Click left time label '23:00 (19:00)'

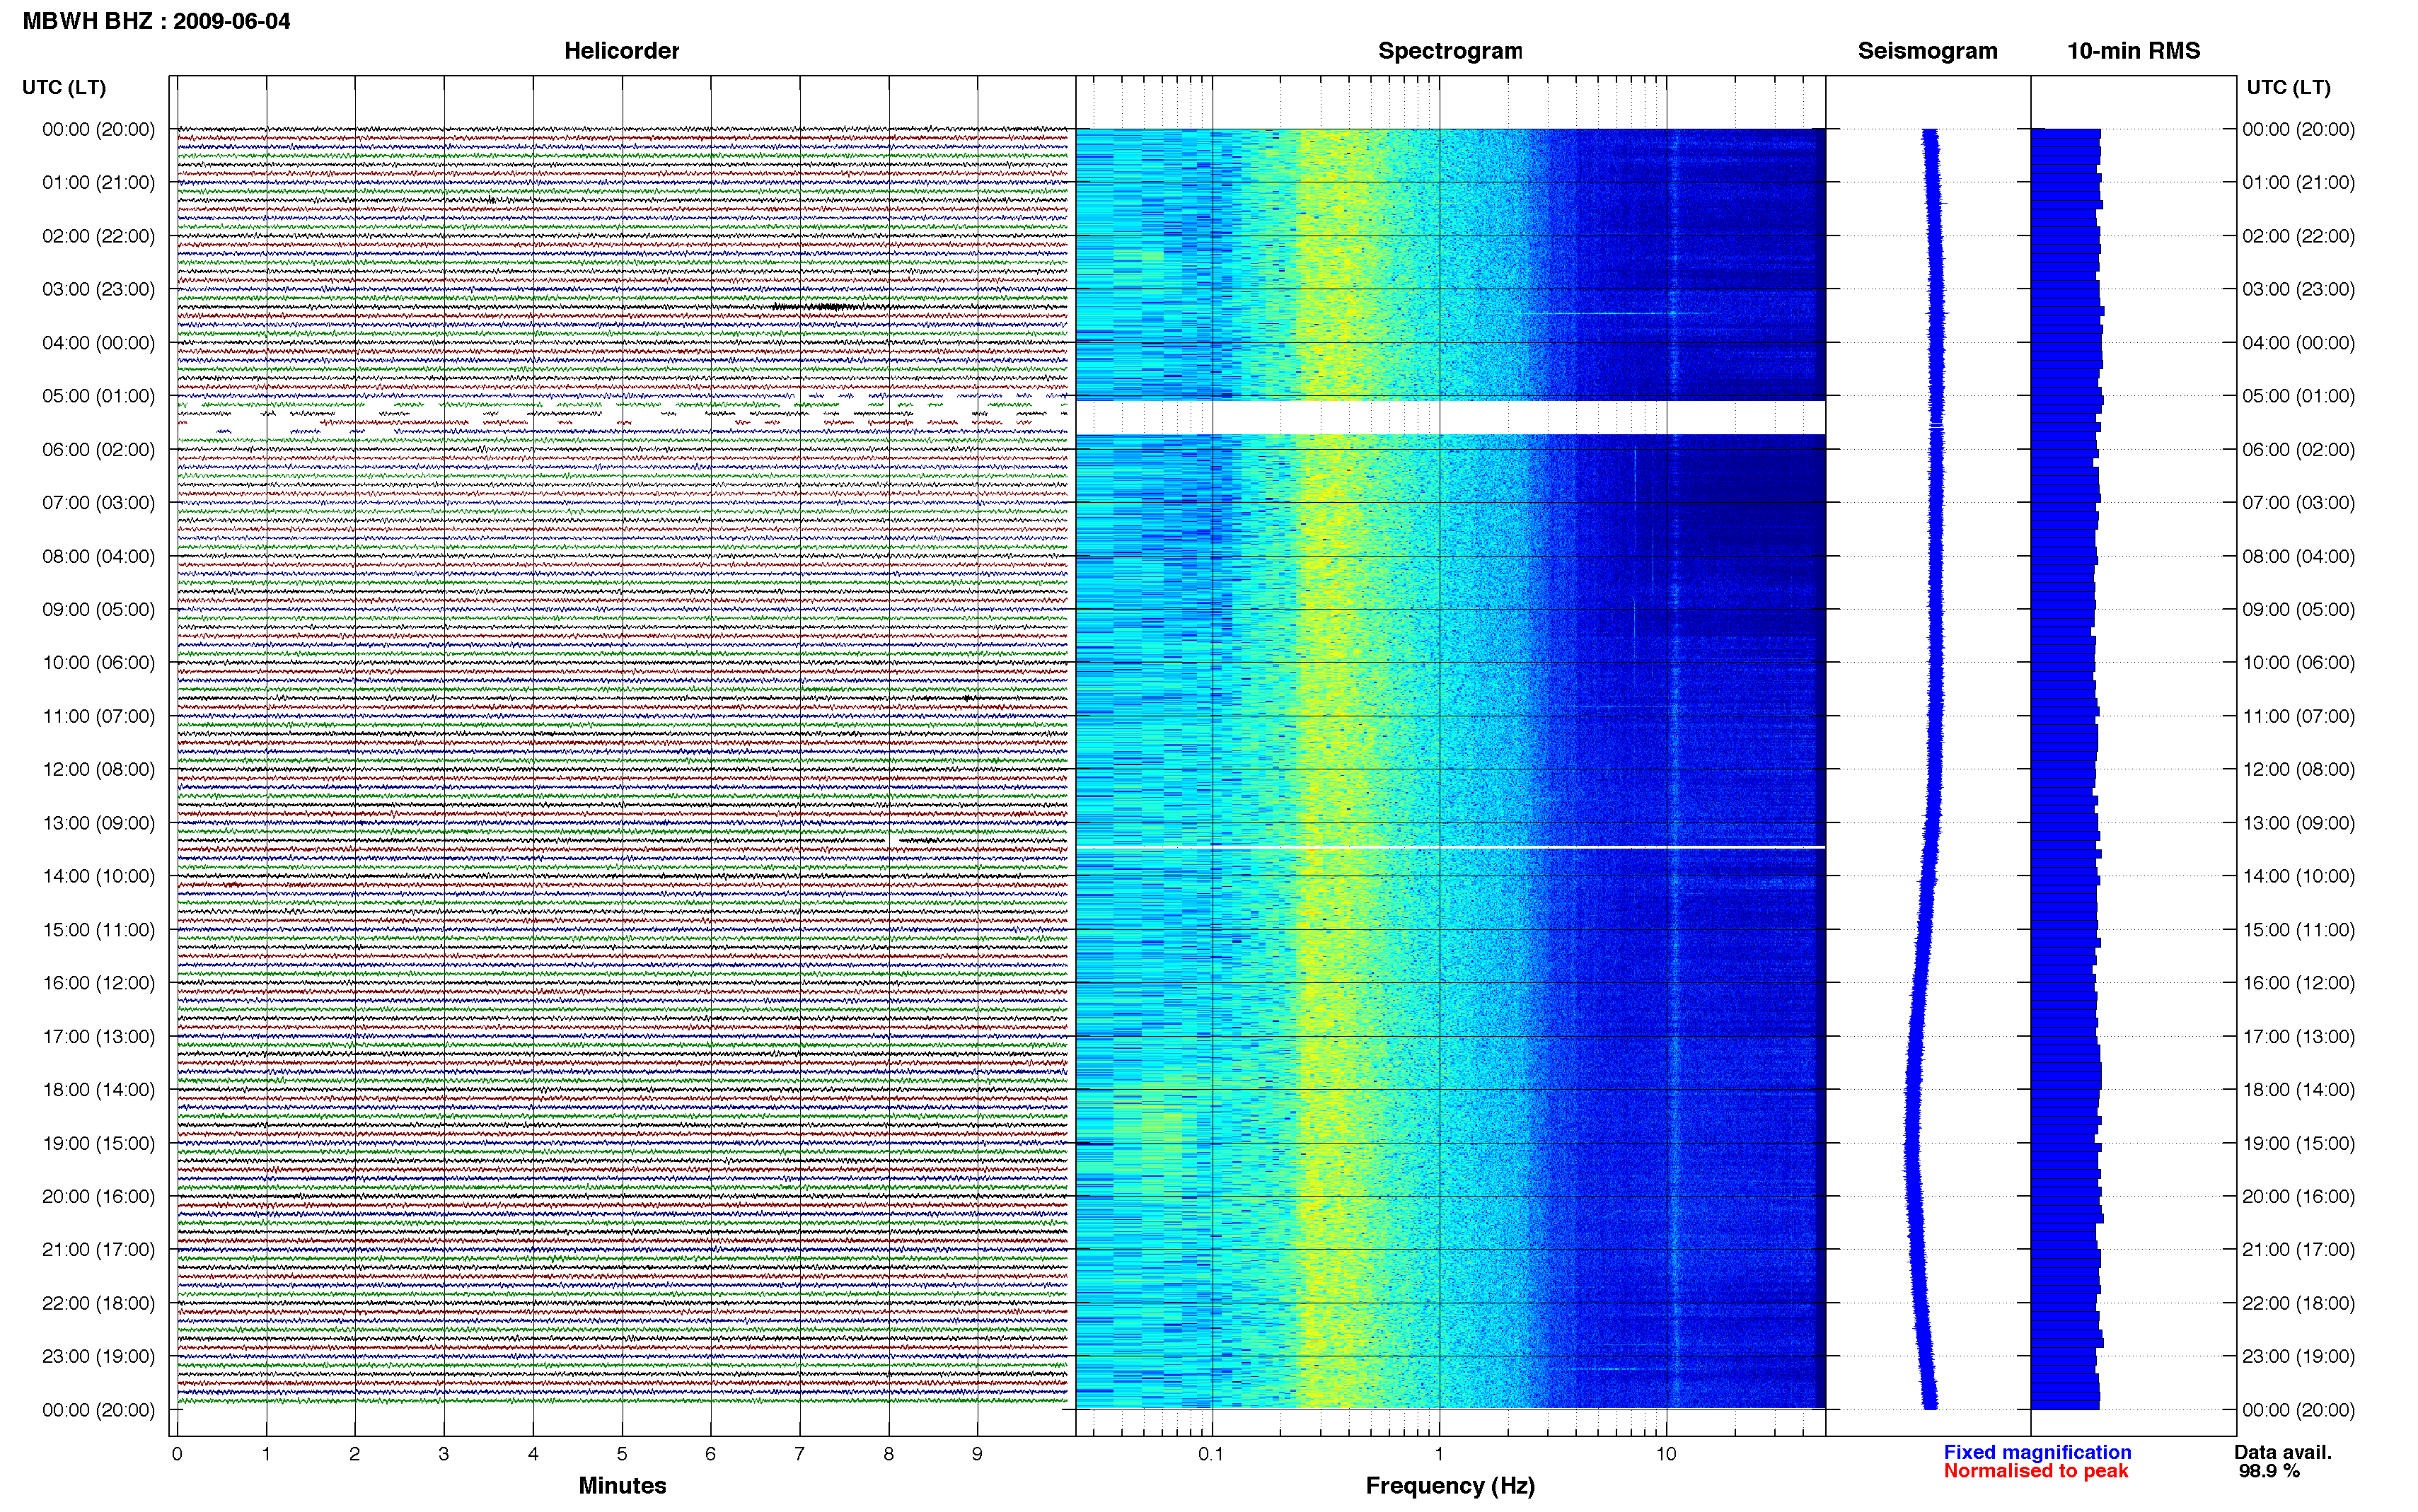[98, 1356]
